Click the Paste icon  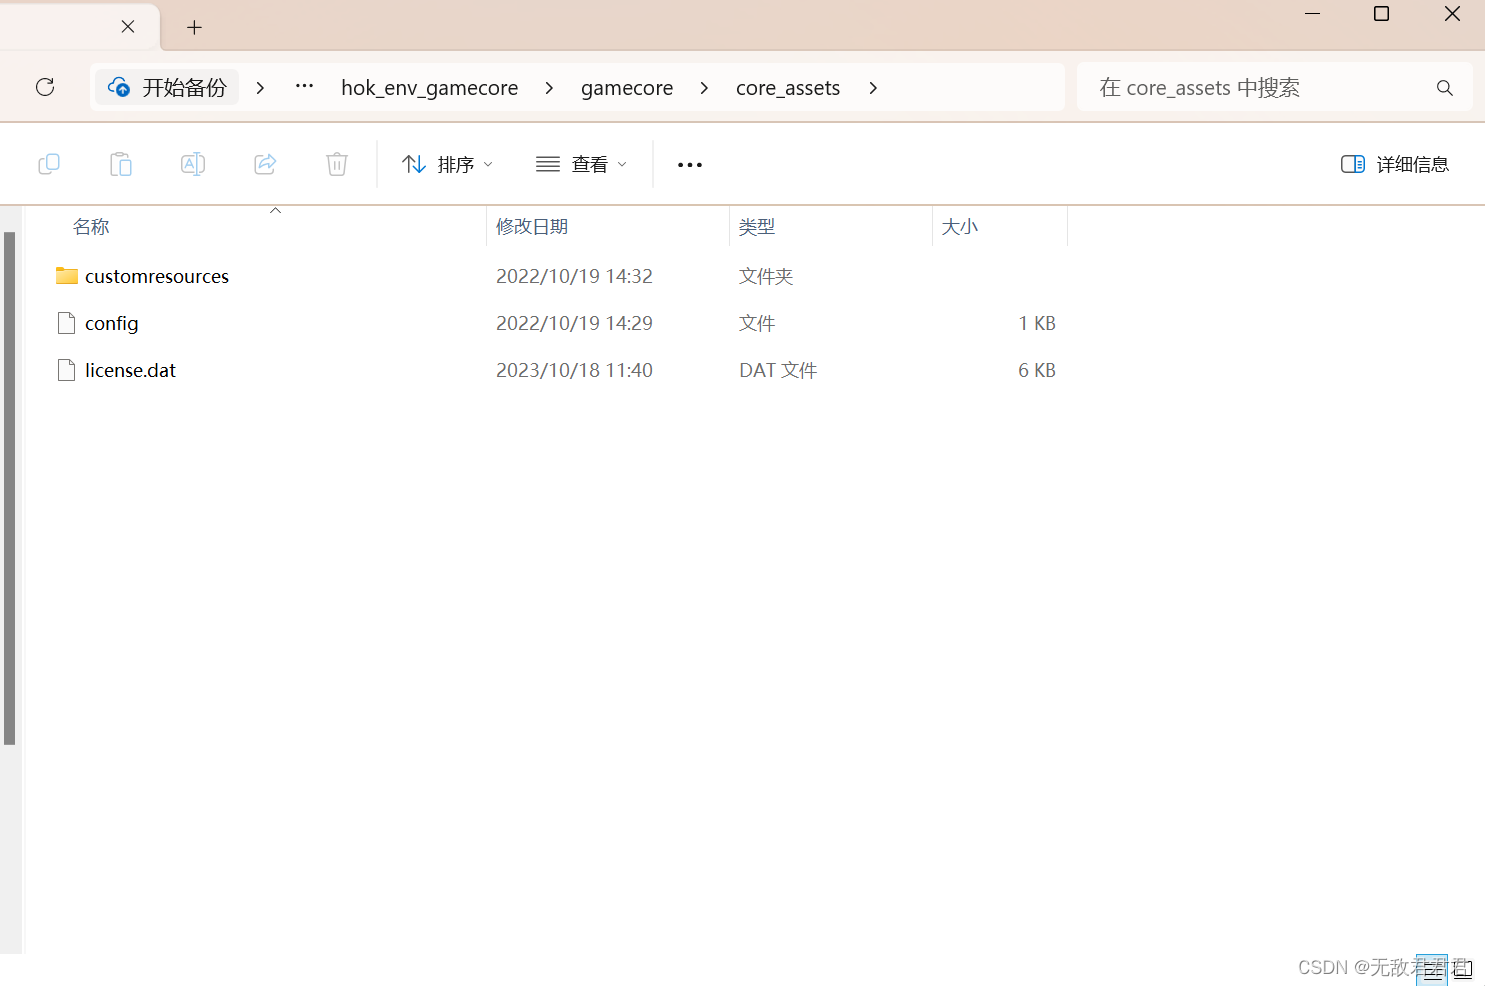point(120,163)
